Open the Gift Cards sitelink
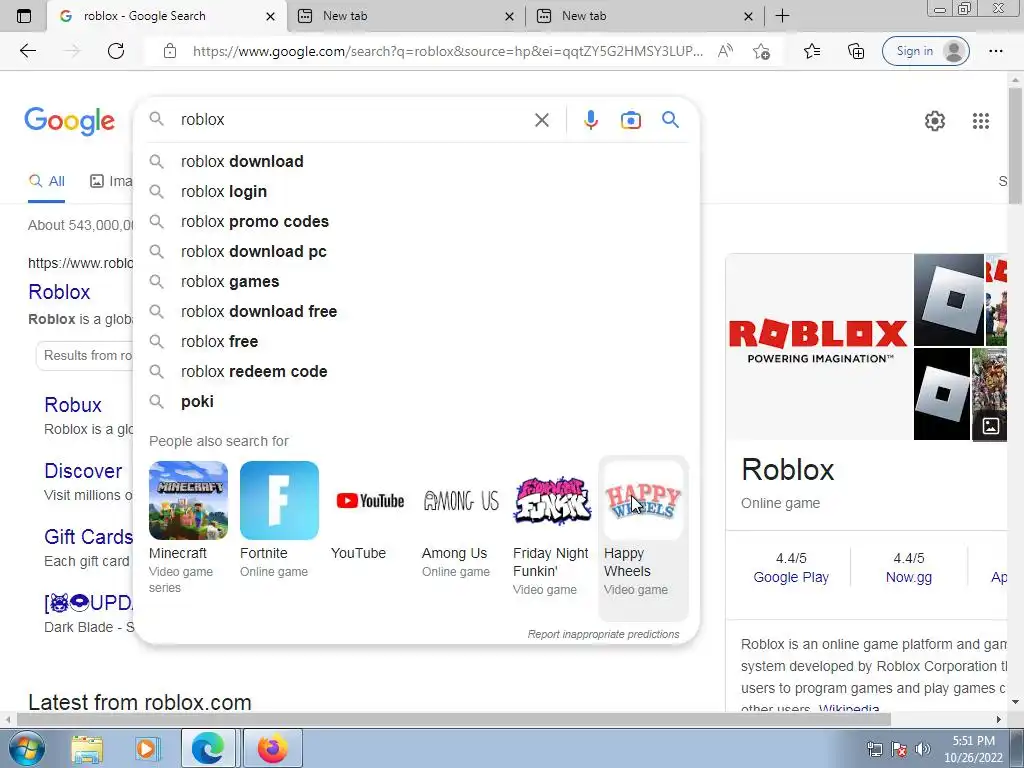The image size is (1024, 768). click(x=88, y=537)
